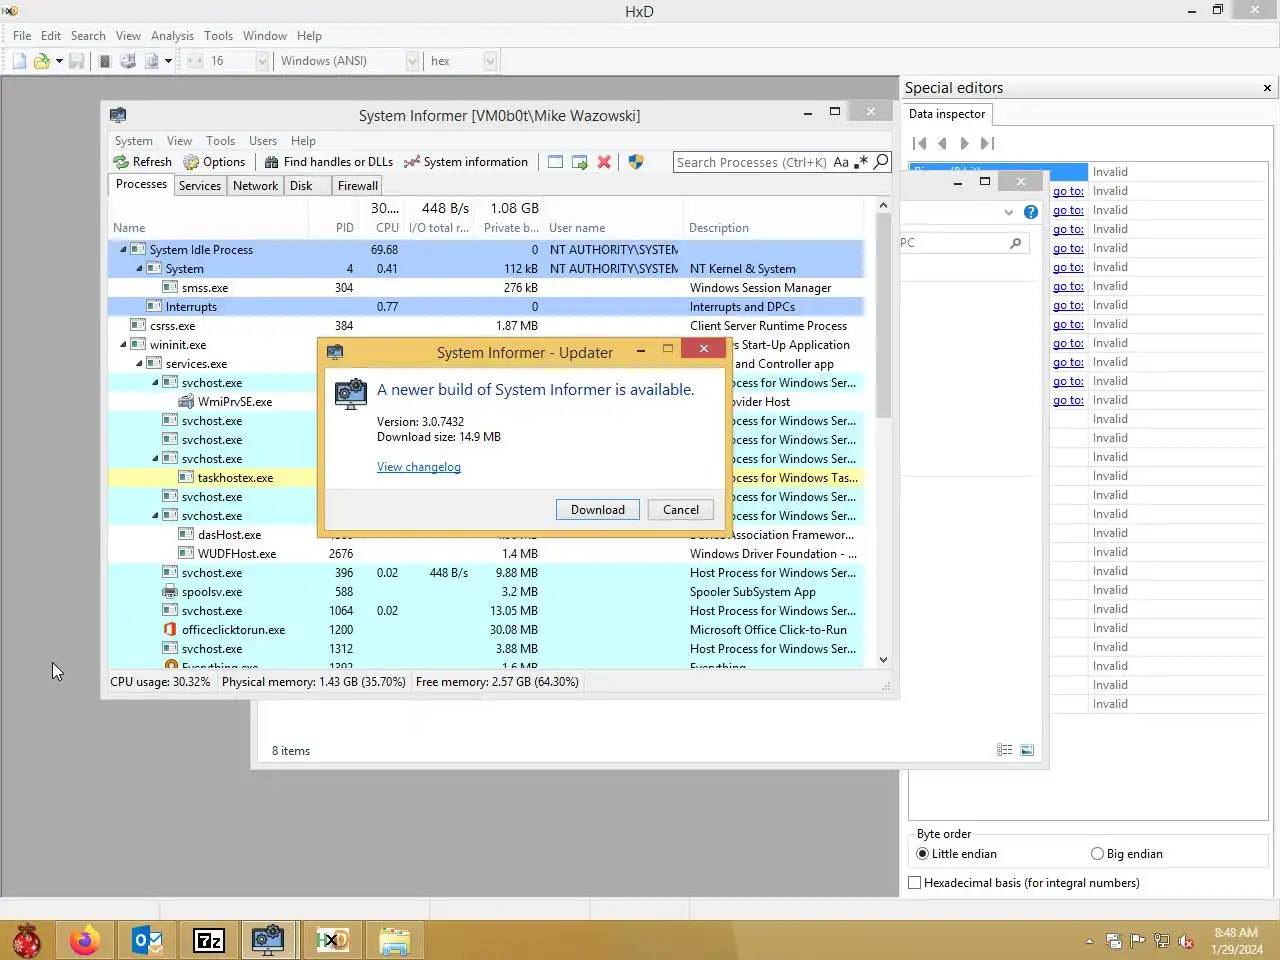
Task: Open the Analysis menu in HxD
Action: pyautogui.click(x=172, y=36)
